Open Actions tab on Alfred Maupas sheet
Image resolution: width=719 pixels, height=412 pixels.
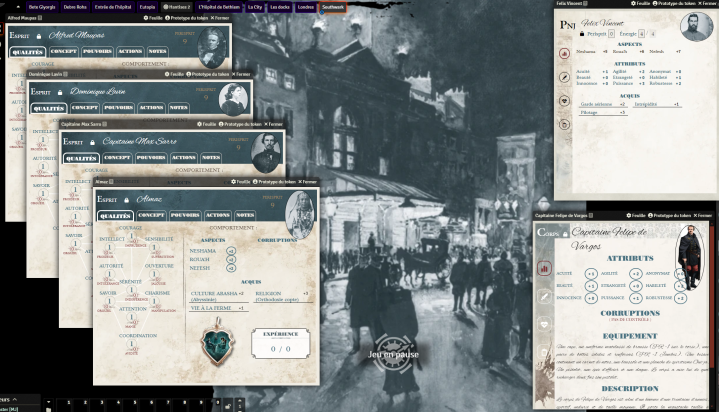(x=130, y=52)
